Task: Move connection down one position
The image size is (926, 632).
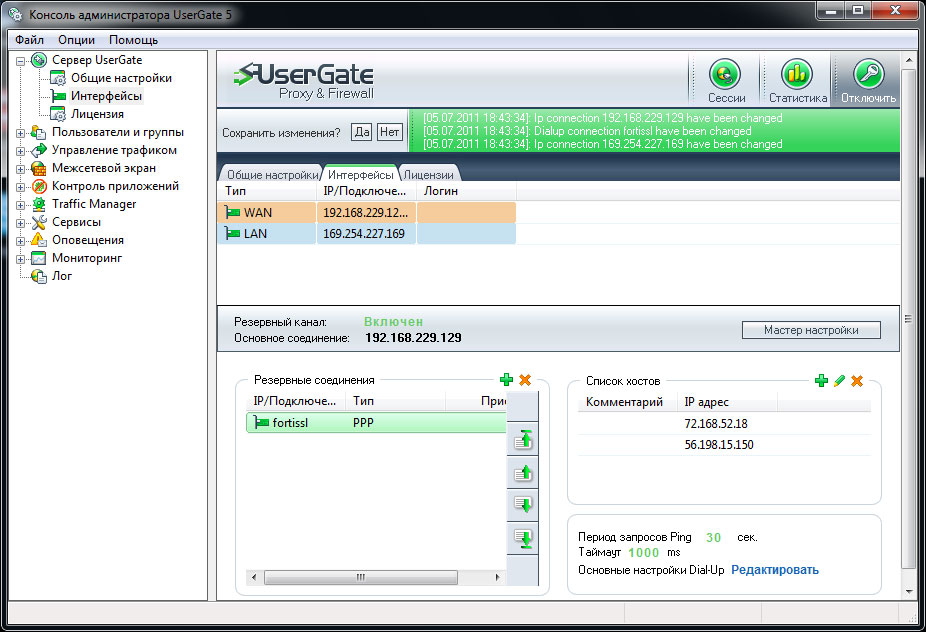Action: click(x=523, y=505)
